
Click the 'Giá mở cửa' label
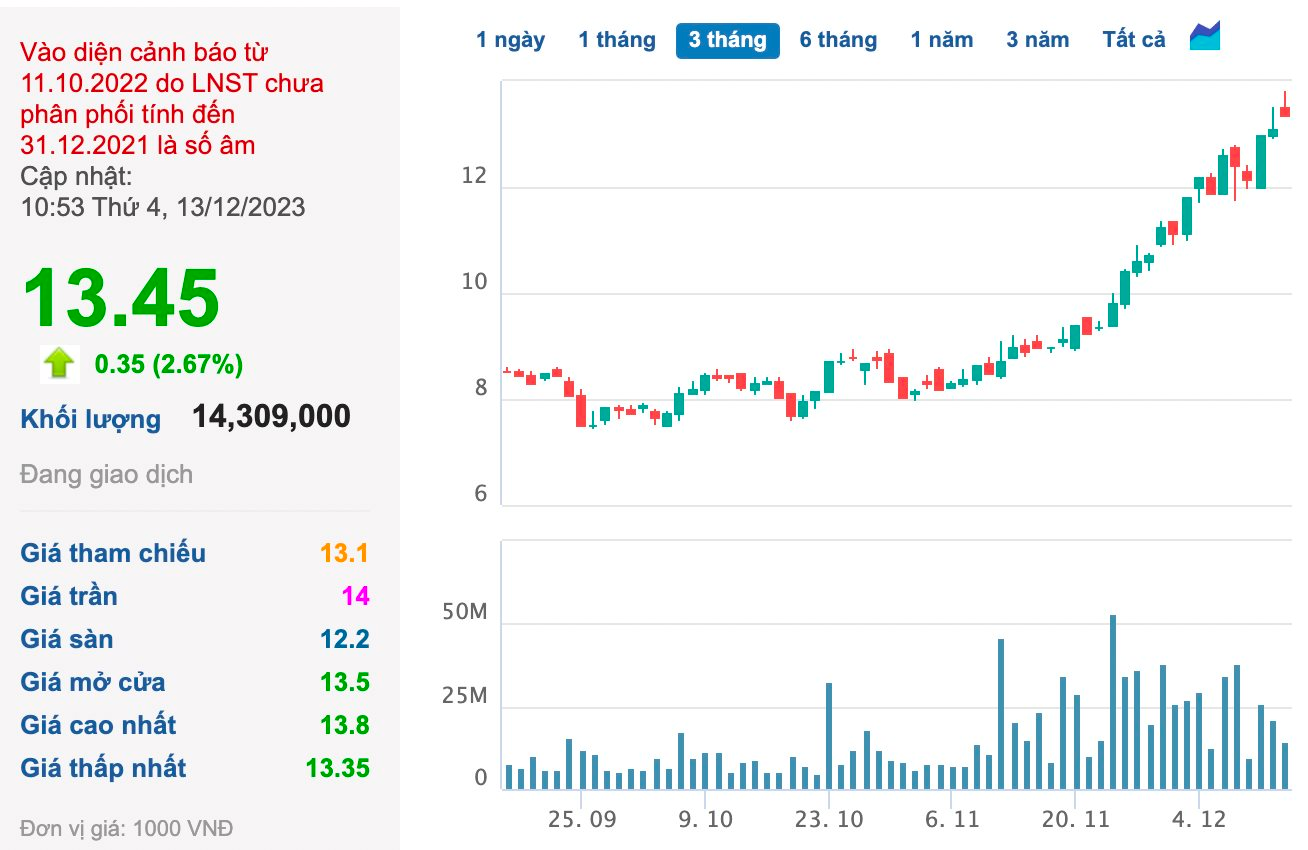point(93,682)
